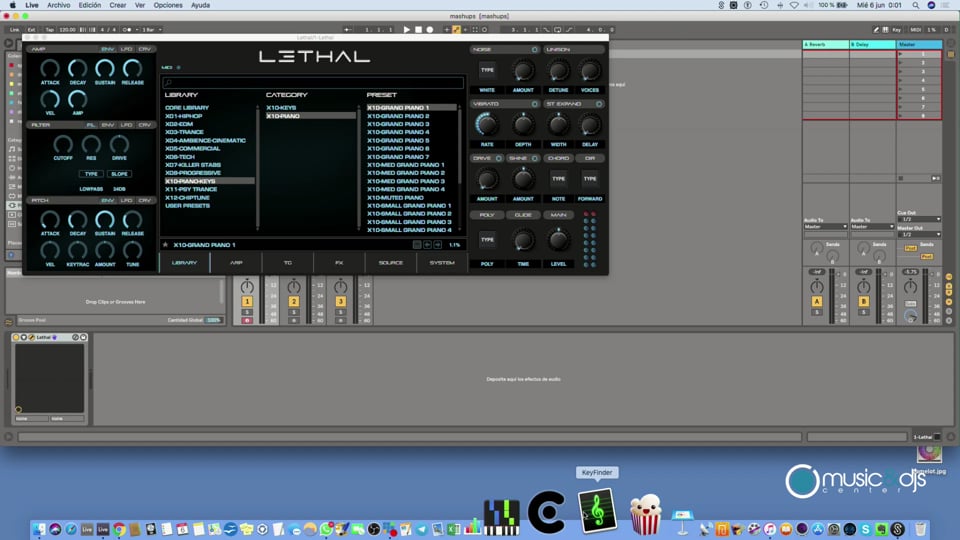960x540 pixels.
Task: Click the Amp ATTACK knob
Action: (50, 69)
